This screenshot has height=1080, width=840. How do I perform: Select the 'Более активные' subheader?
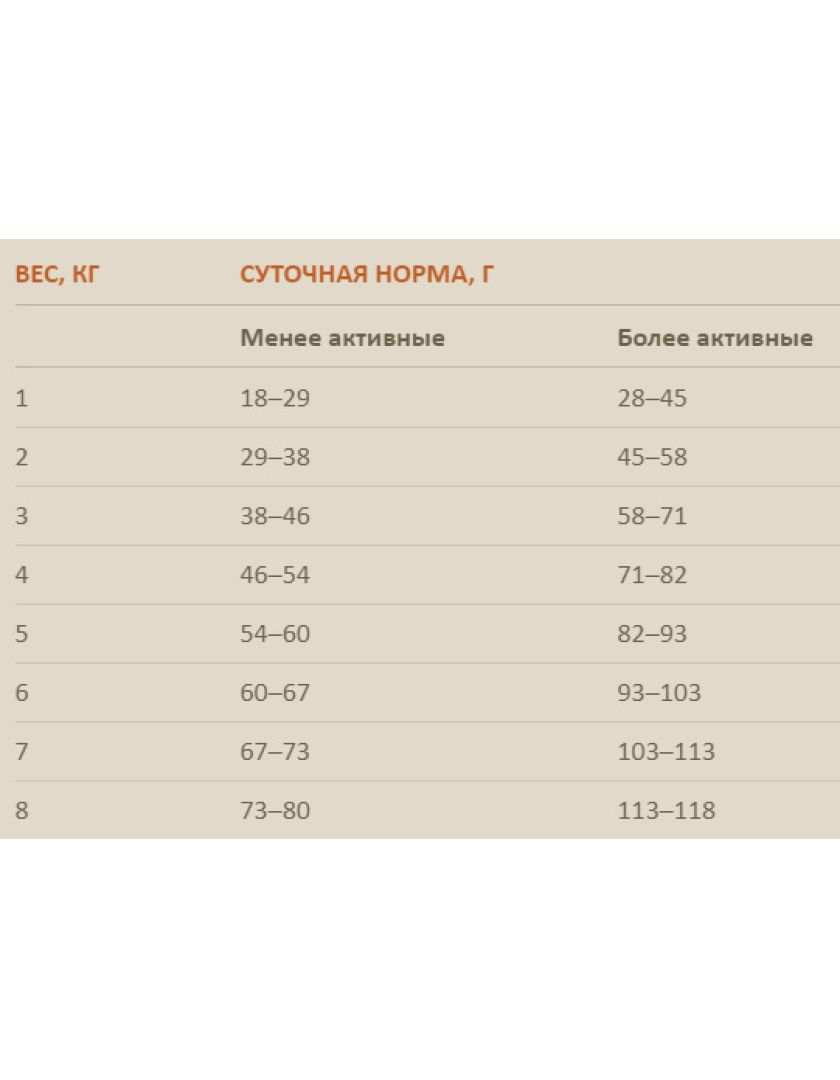715,338
